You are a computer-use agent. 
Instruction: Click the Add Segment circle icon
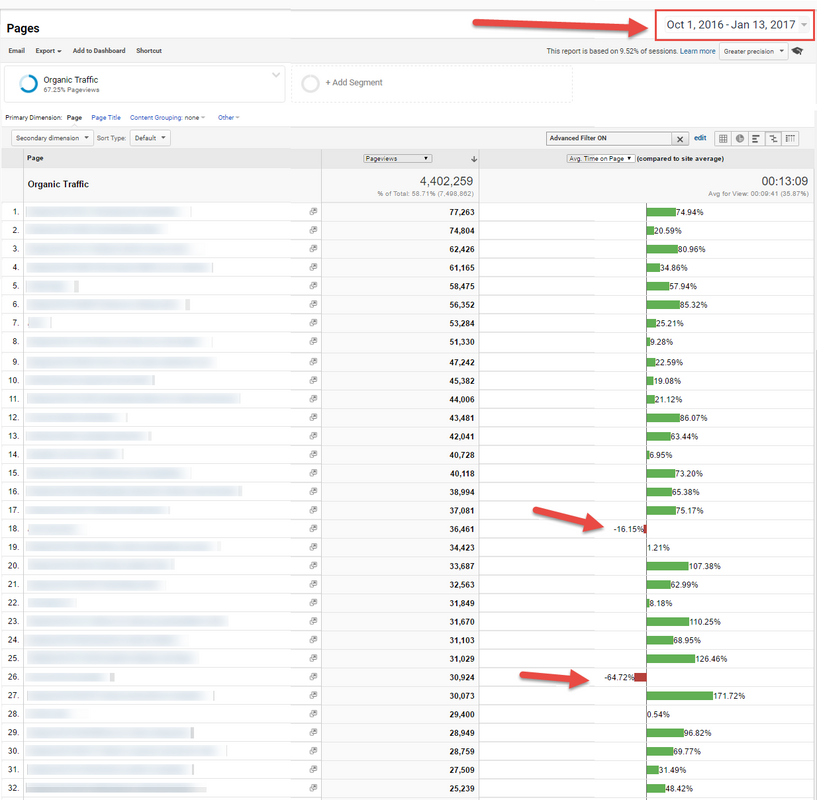(310, 84)
